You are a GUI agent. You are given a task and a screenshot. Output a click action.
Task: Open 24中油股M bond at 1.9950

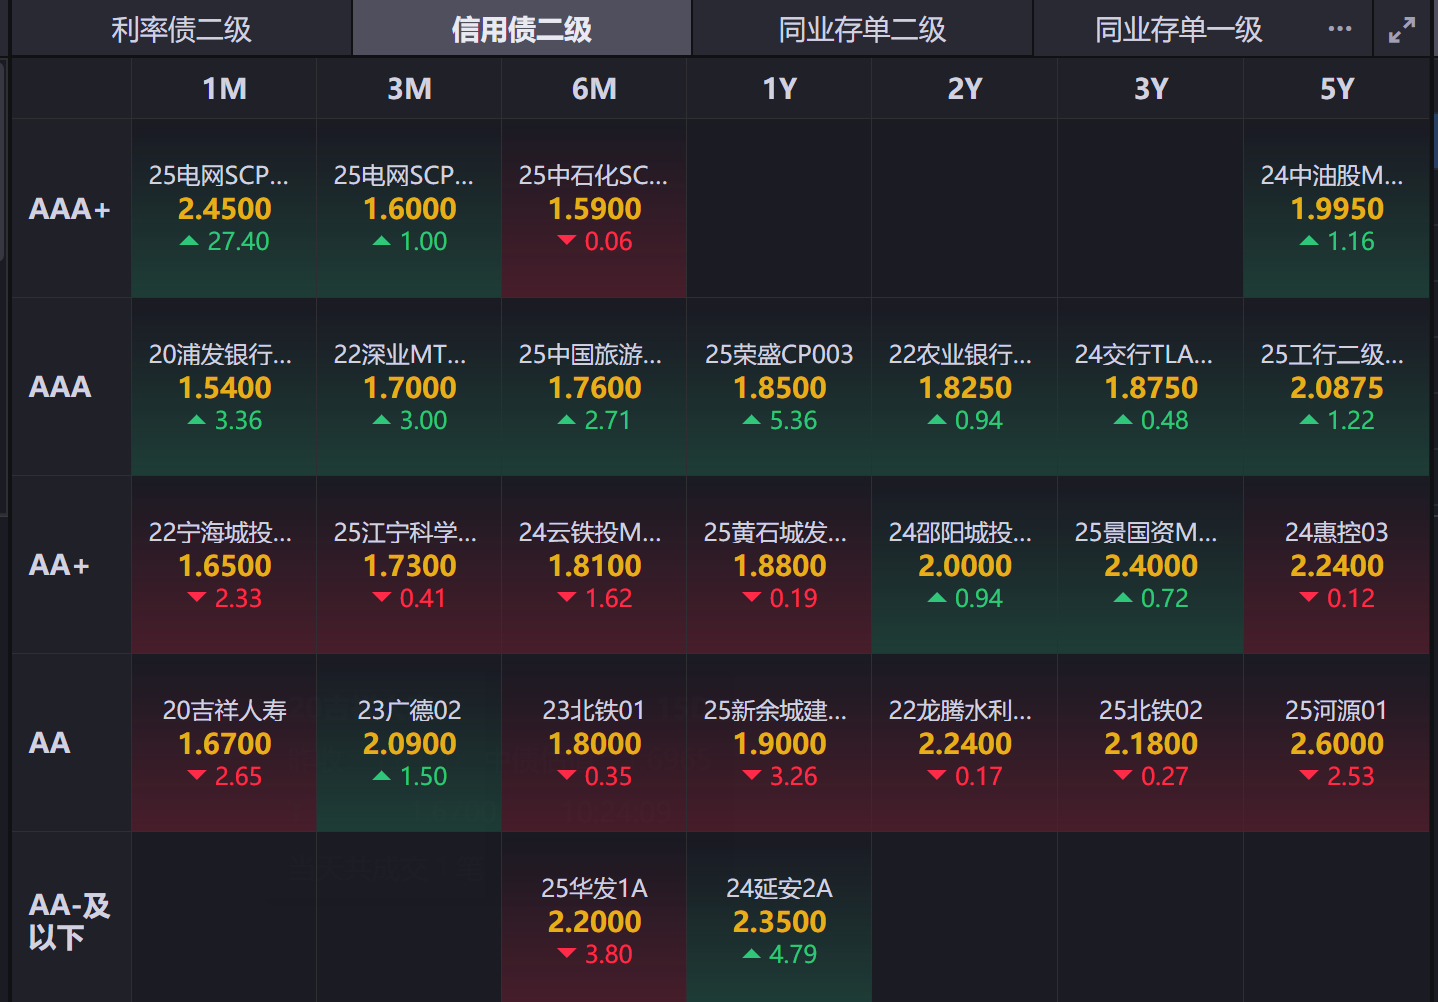(1336, 208)
